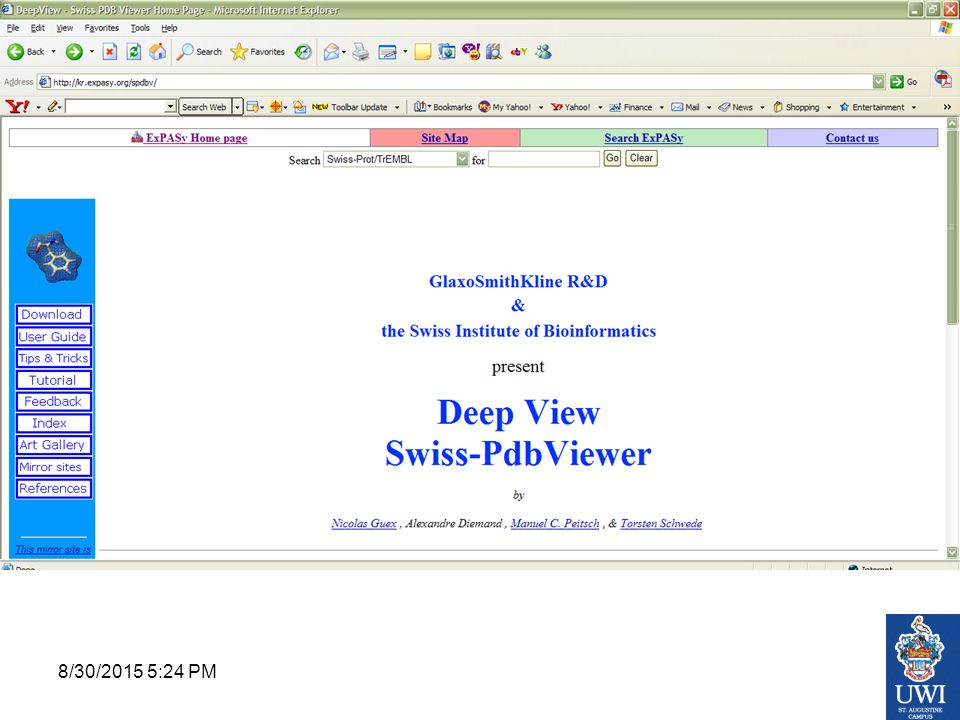Click the Edit page toolbar icon
The width and height of the screenshot is (960, 720).
tap(388, 53)
